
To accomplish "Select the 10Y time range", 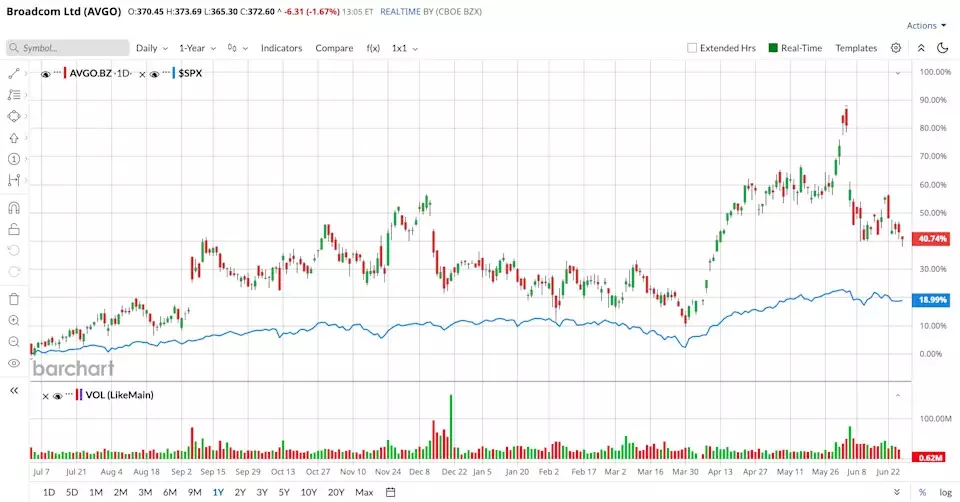I will click(309, 492).
